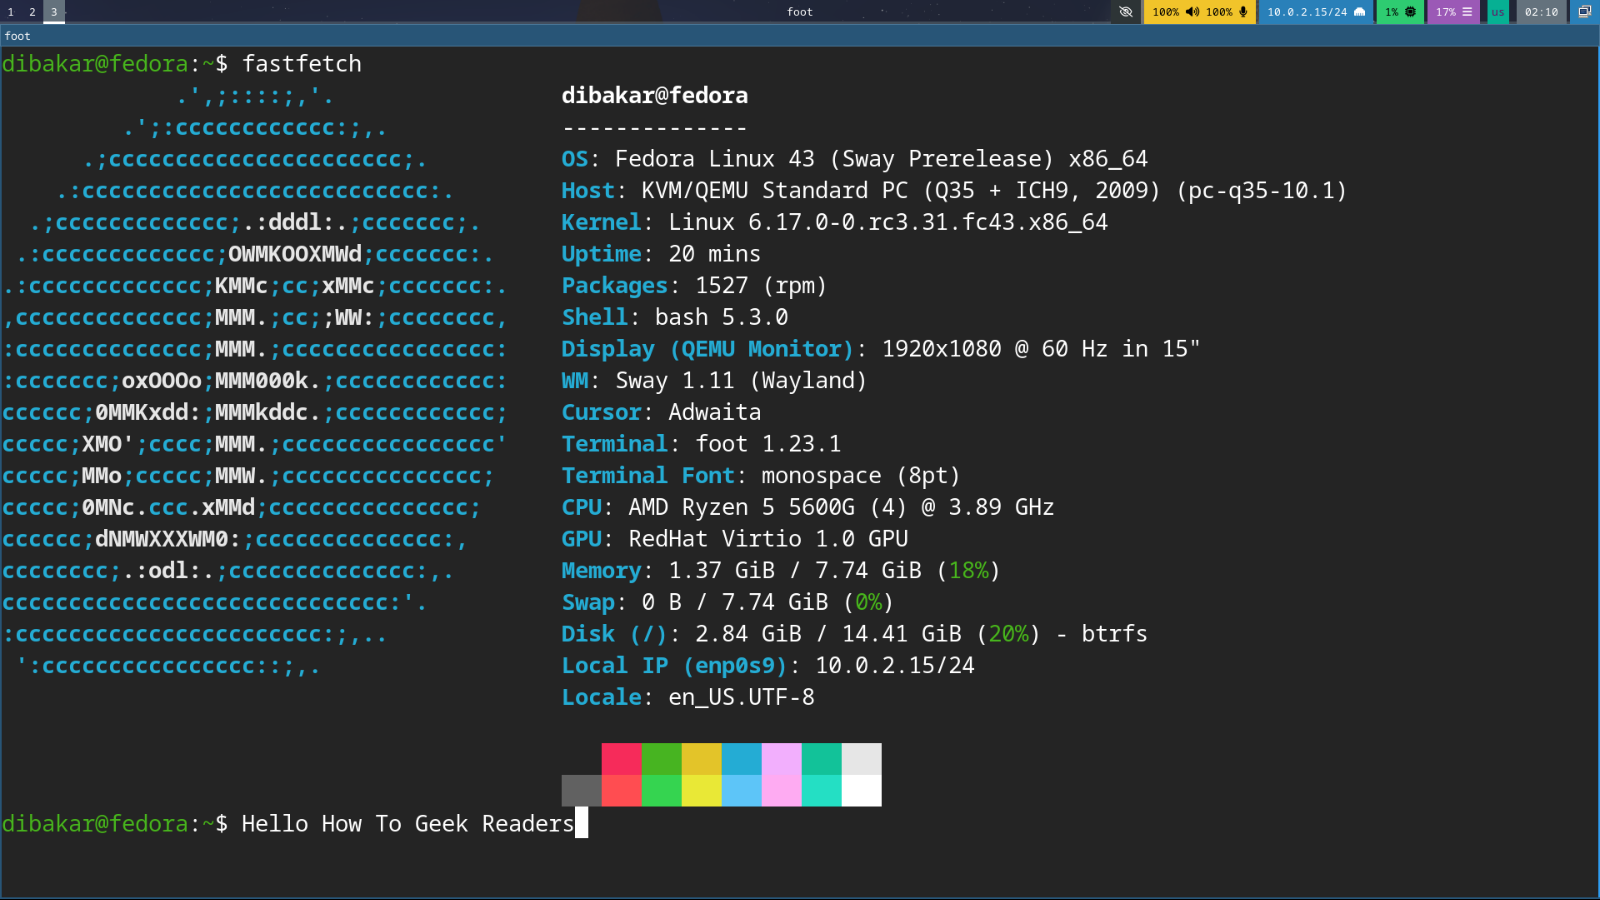
Task: Mute audio via the speaker icon
Action: tap(1191, 12)
